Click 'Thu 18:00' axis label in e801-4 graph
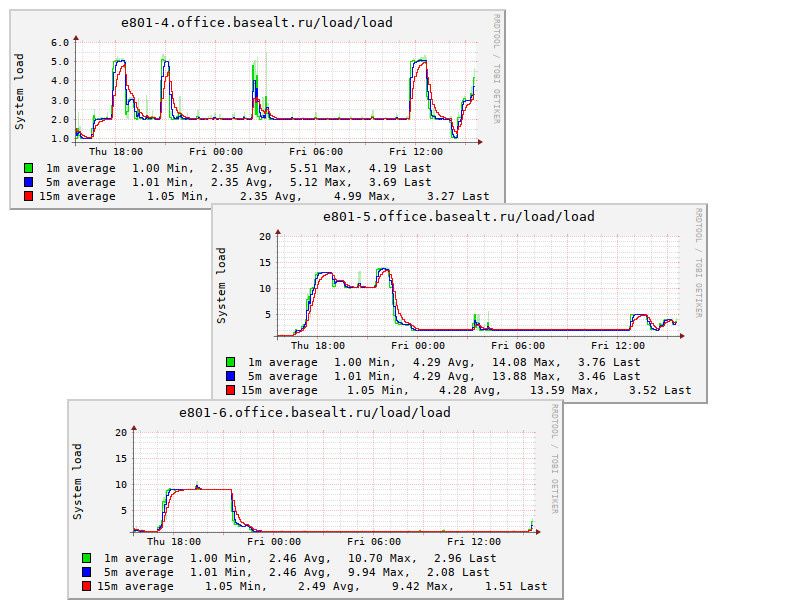The height and width of the screenshot is (600, 800). click(x=116, y=152)
